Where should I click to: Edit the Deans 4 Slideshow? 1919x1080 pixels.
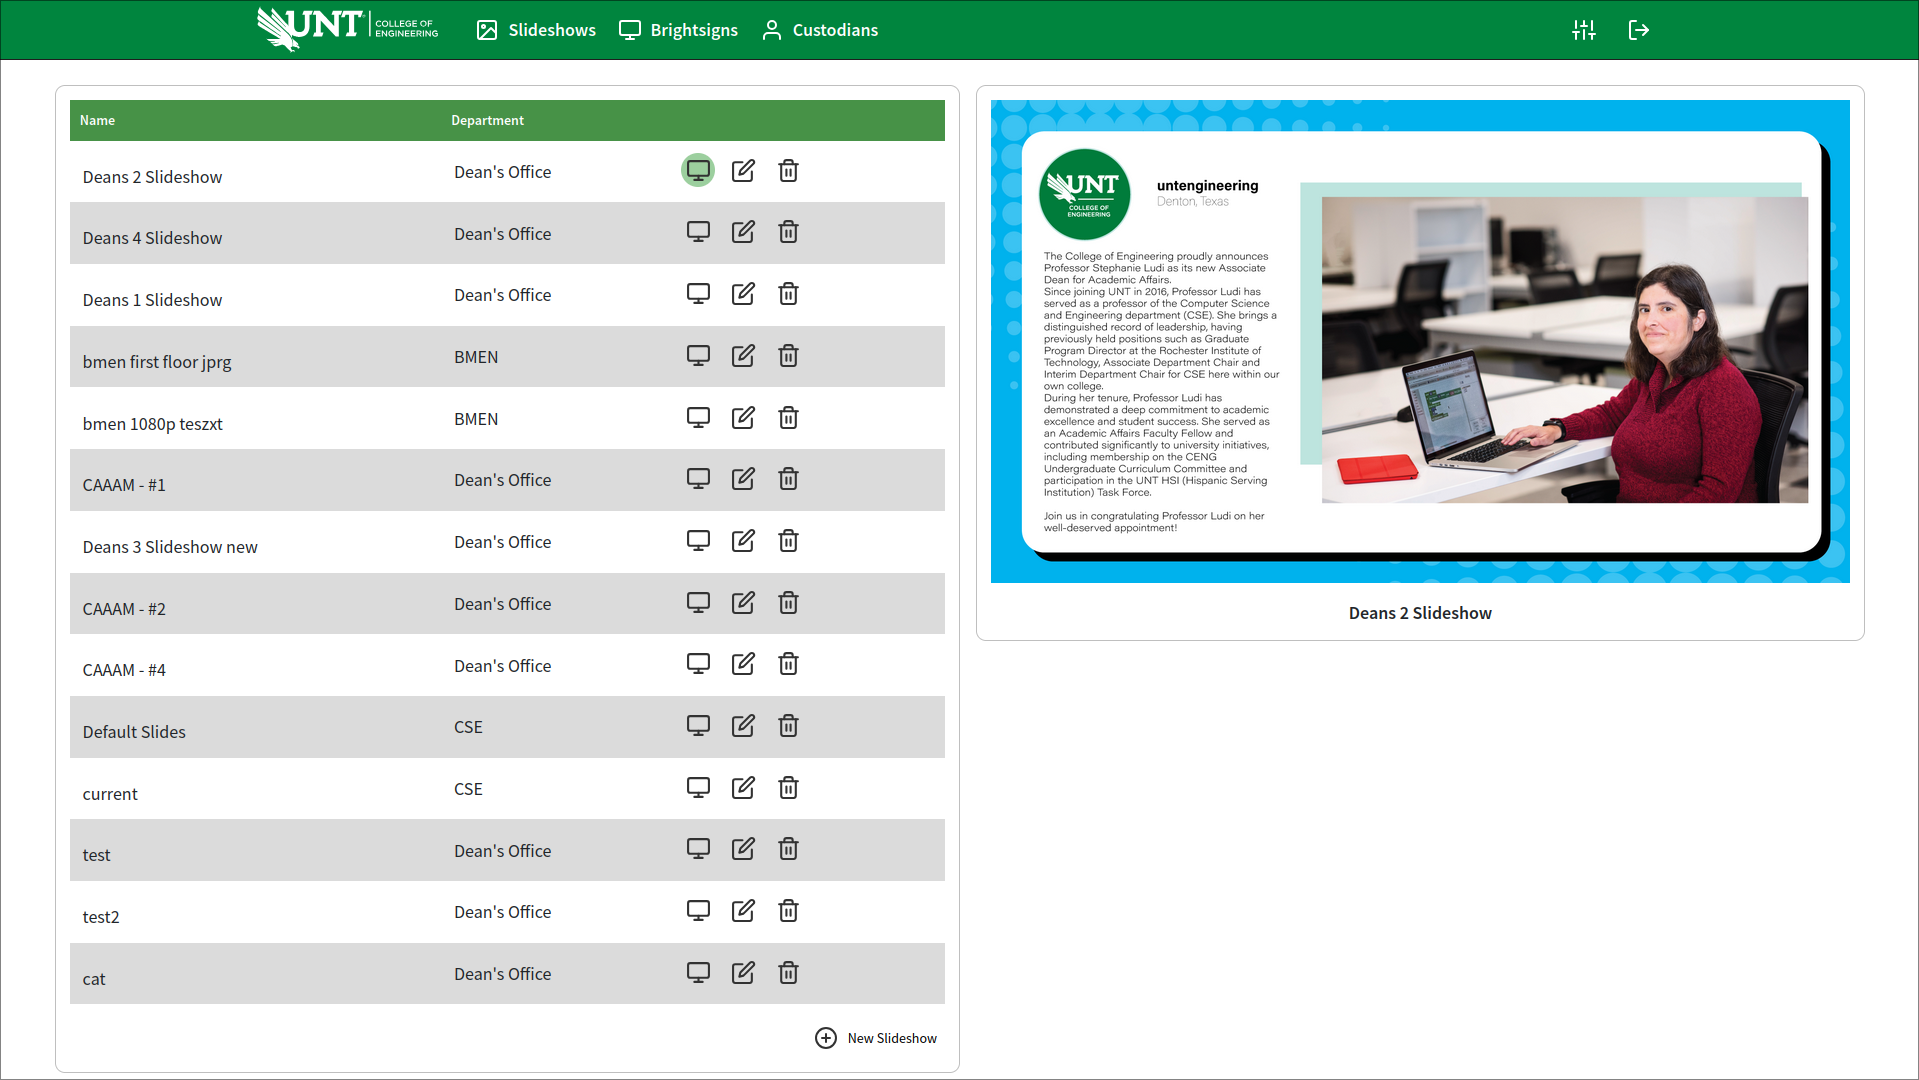[x=743, y=232]
